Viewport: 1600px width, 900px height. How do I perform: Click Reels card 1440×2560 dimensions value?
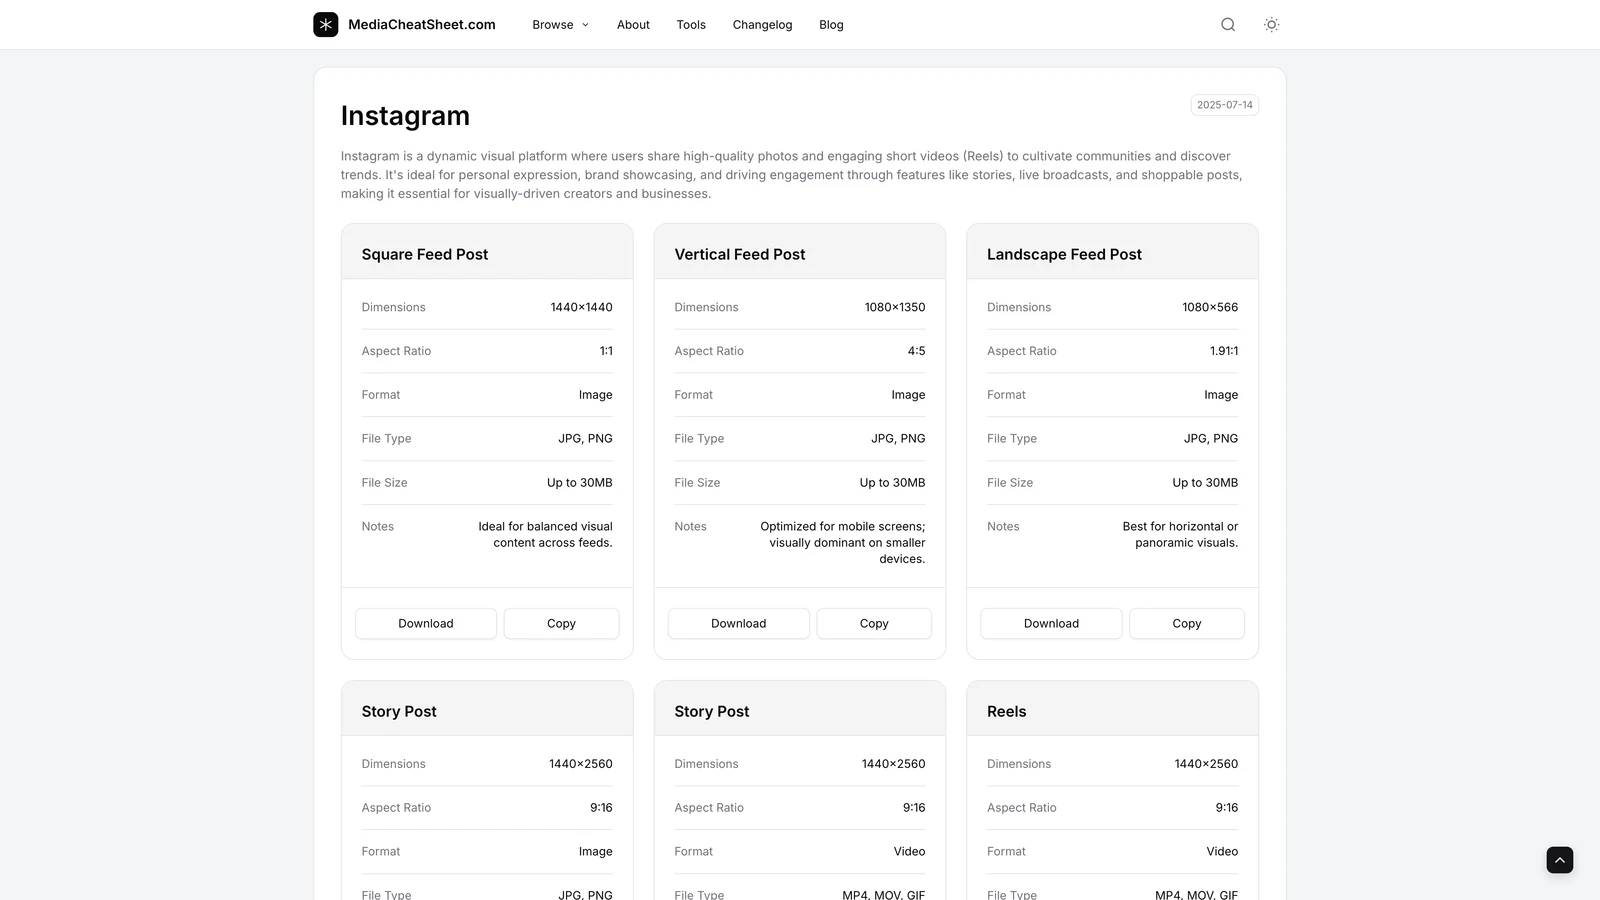click(x=1206, y=764)
